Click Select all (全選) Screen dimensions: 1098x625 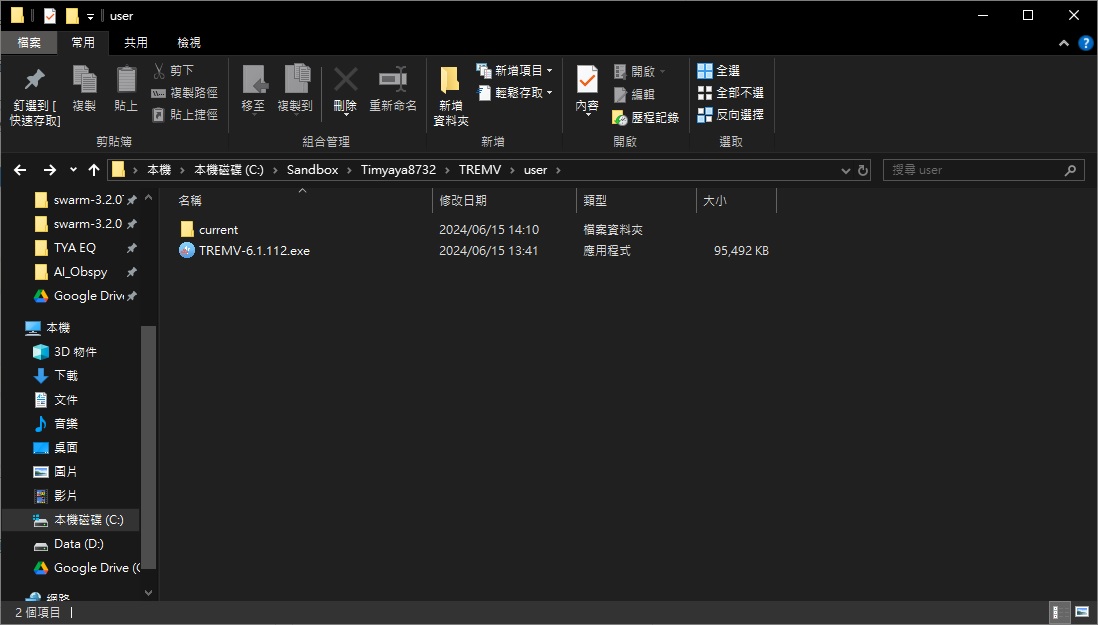(718, 71)
